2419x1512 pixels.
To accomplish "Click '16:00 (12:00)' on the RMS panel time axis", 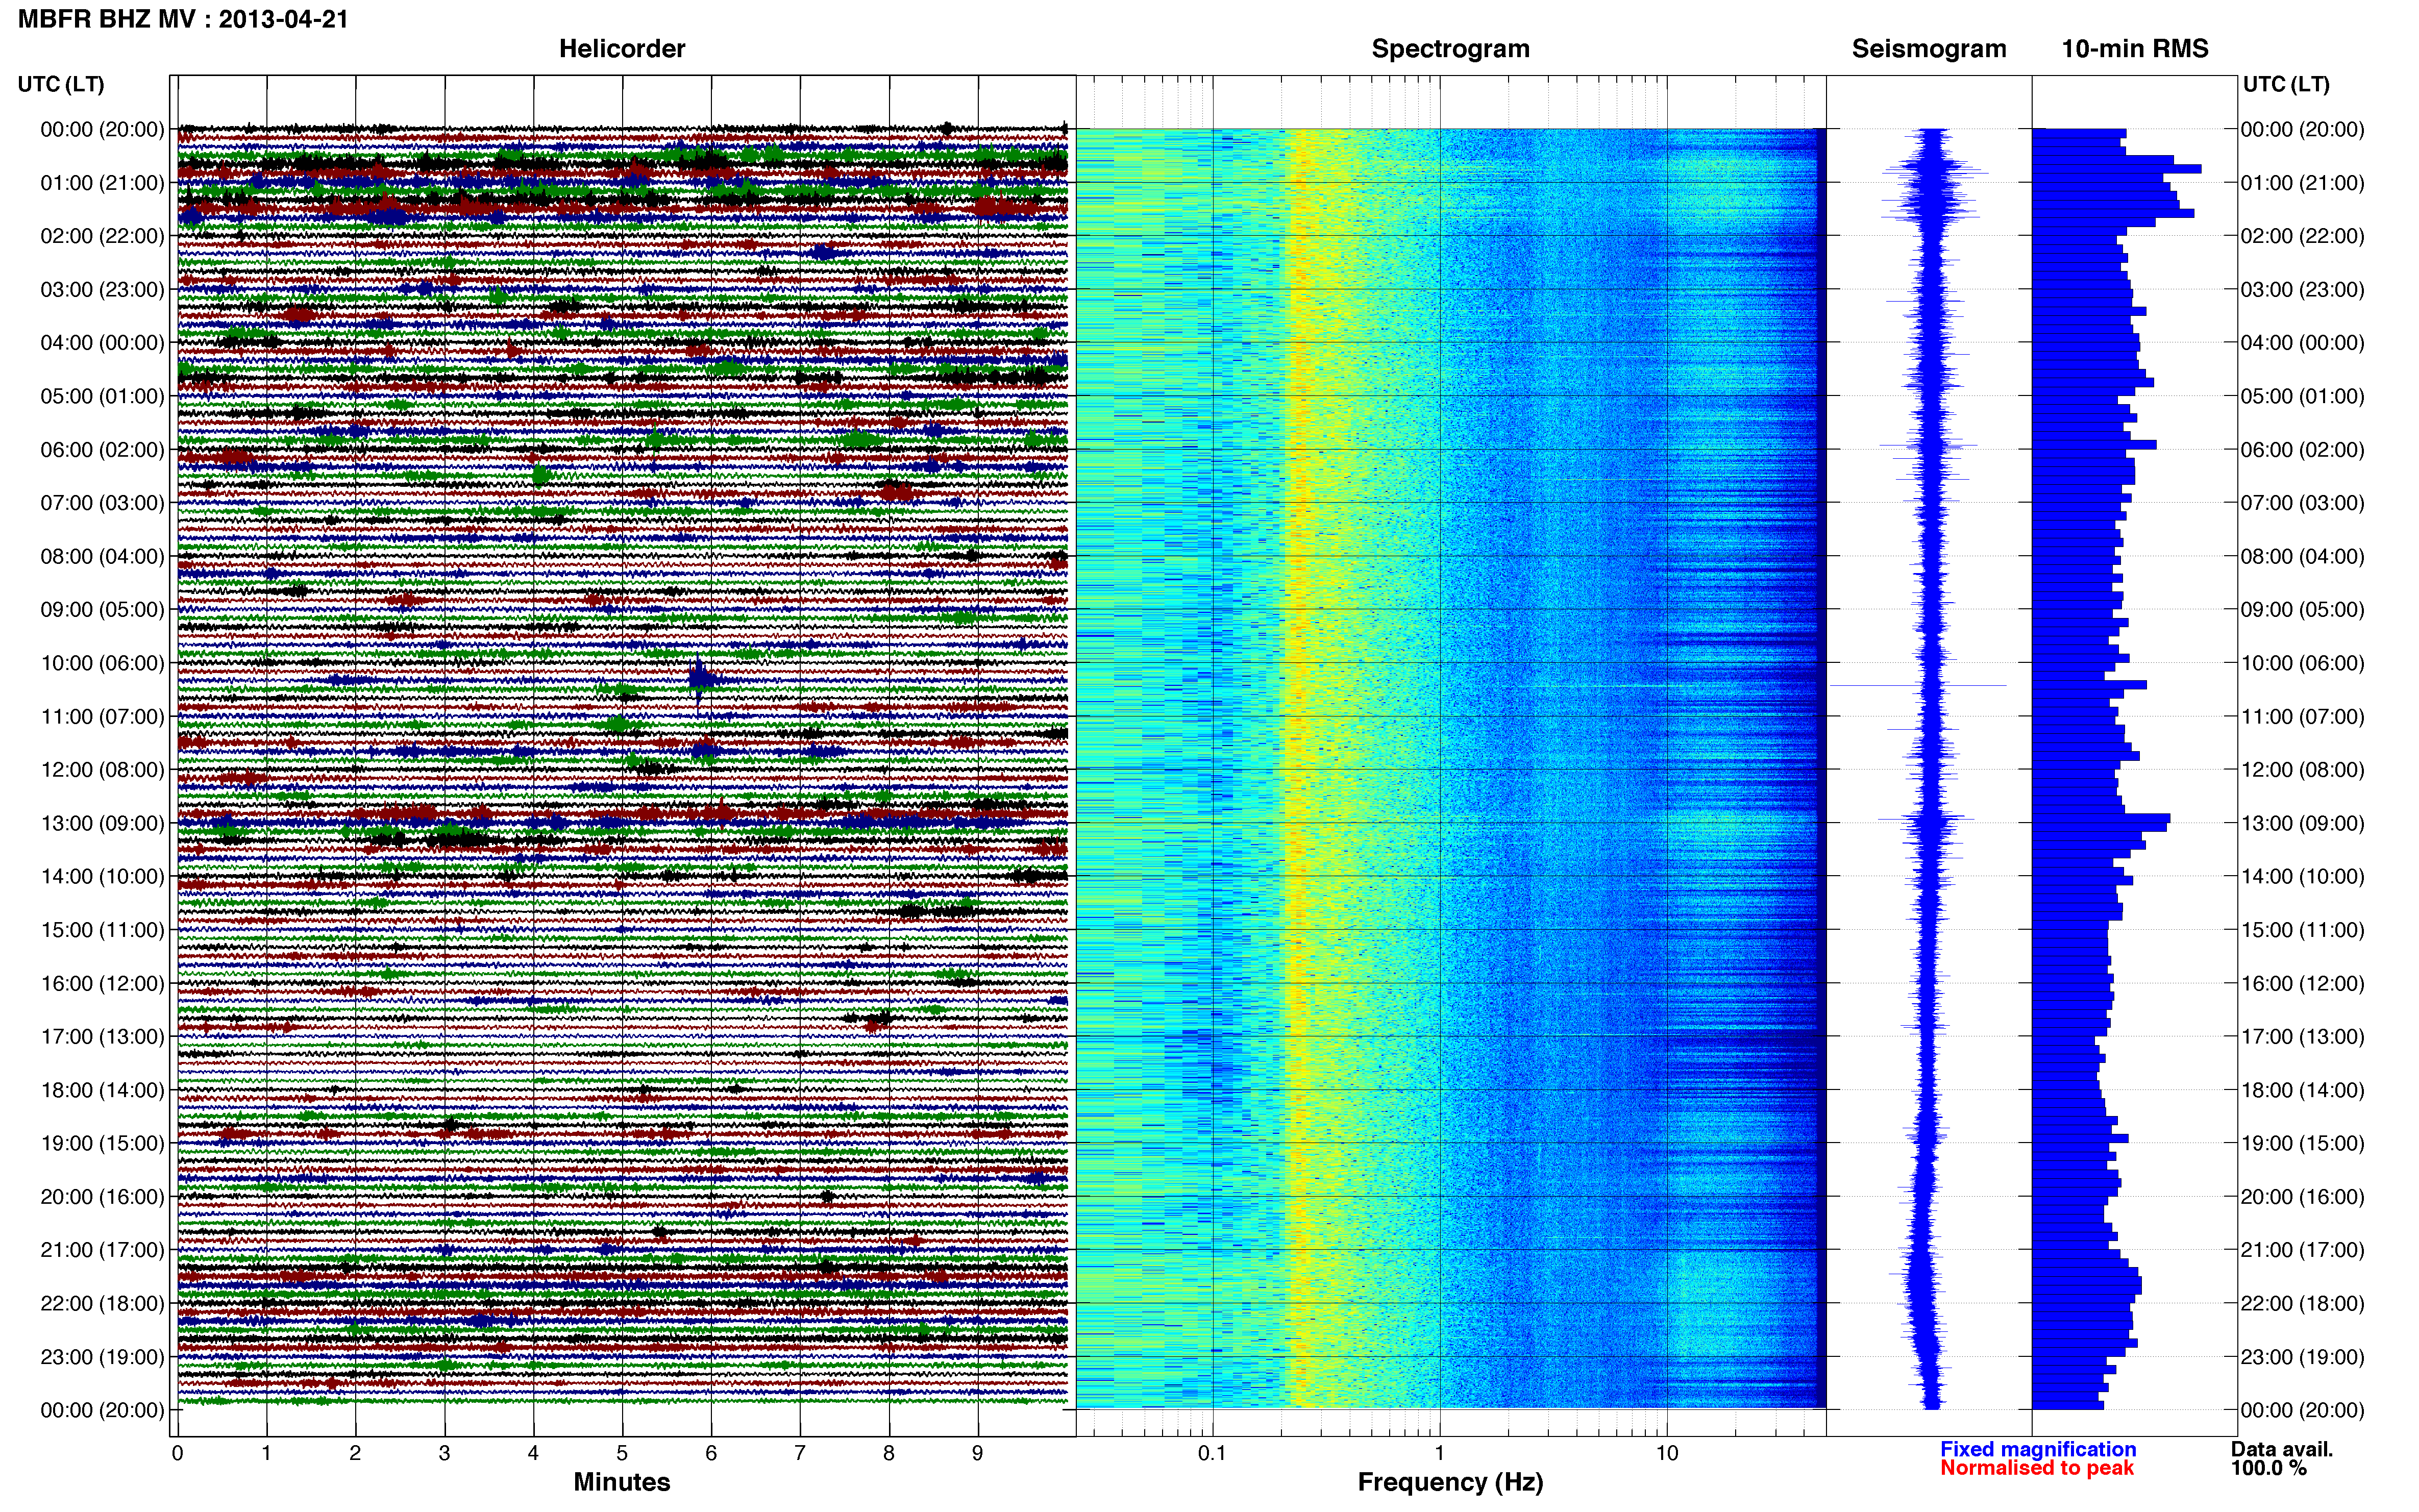I will 2302,984.
